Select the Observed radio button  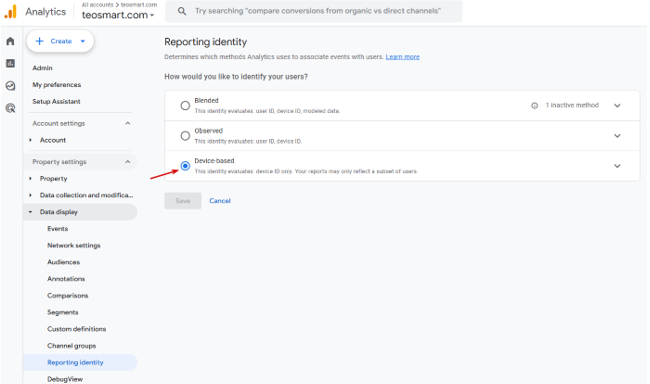pos(185,136)
